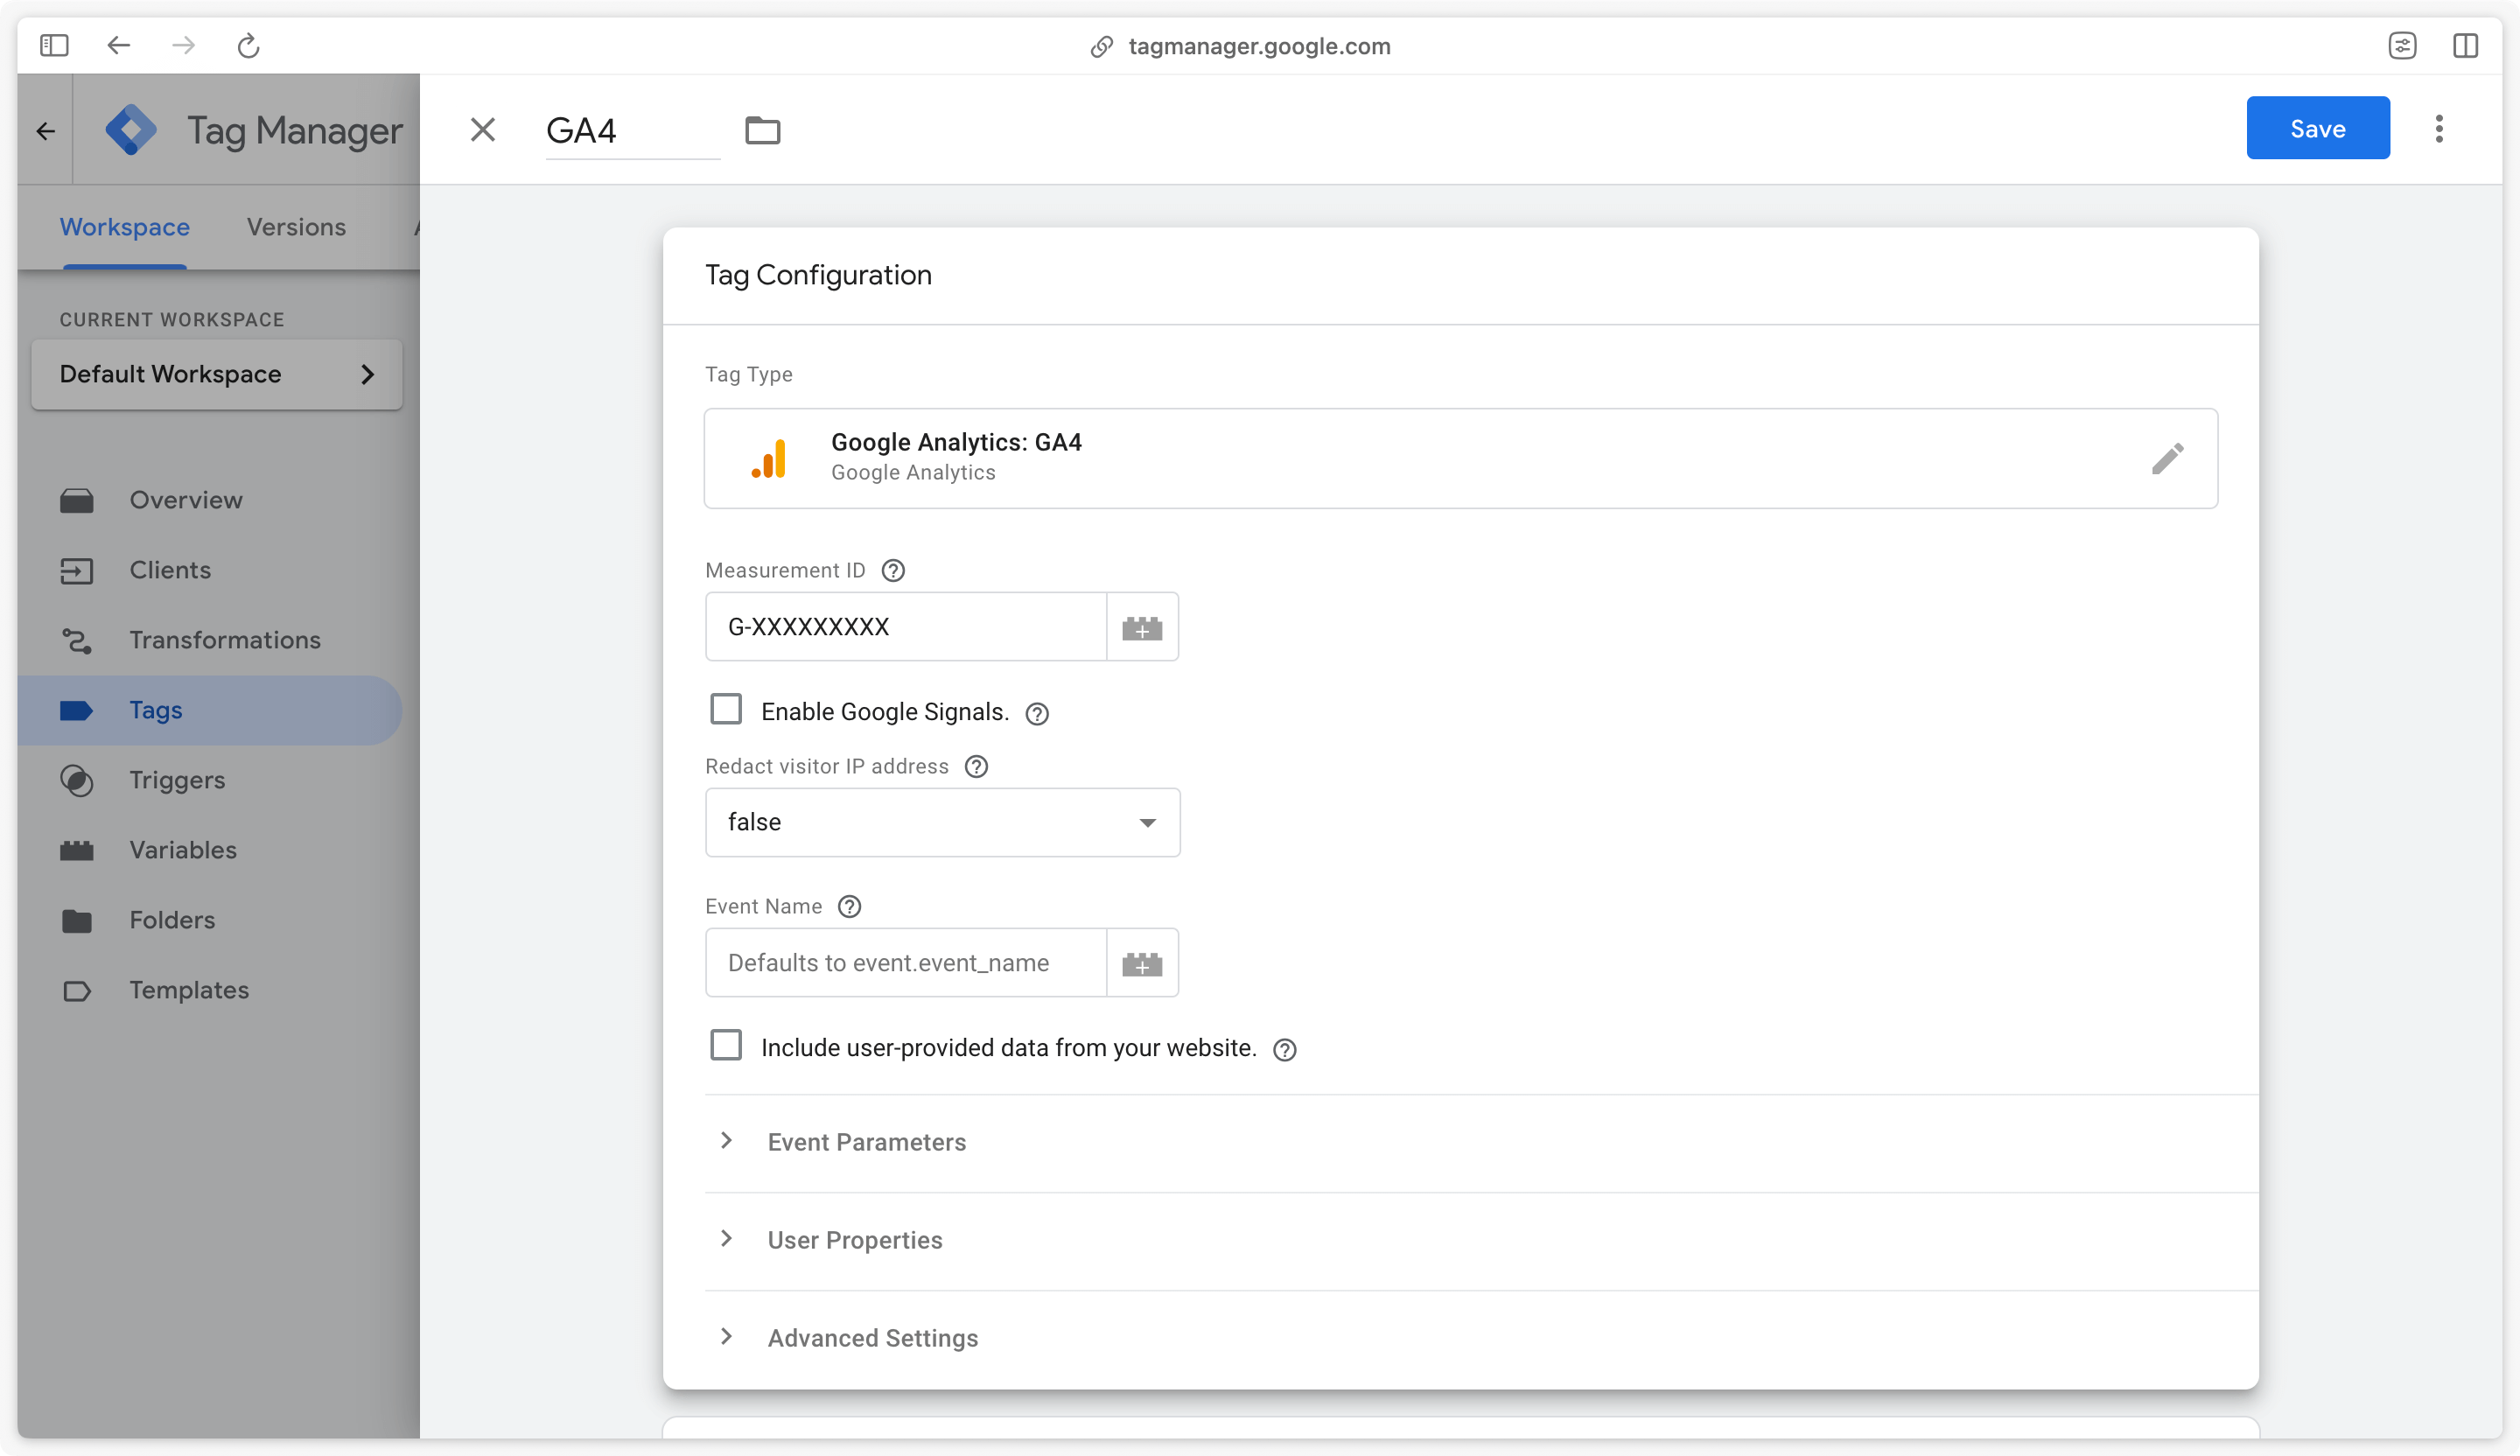Click the Transformations sidebar icon
Screen dimensions: 2520x1456
click(x=77, y=640)
